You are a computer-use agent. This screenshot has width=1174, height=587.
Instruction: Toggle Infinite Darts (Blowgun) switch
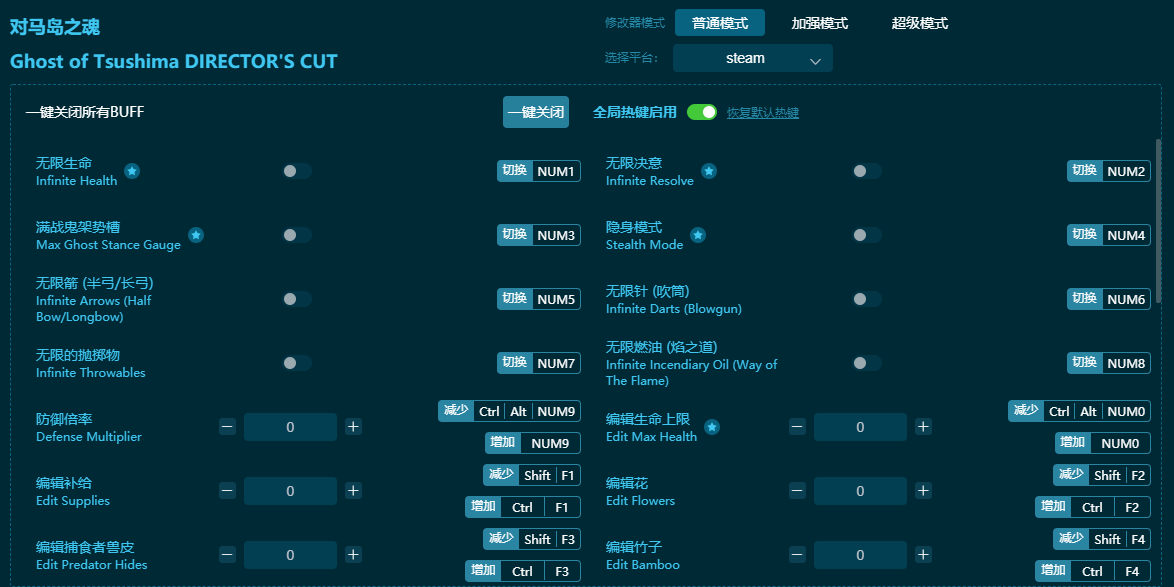click(x=866, y=299)
